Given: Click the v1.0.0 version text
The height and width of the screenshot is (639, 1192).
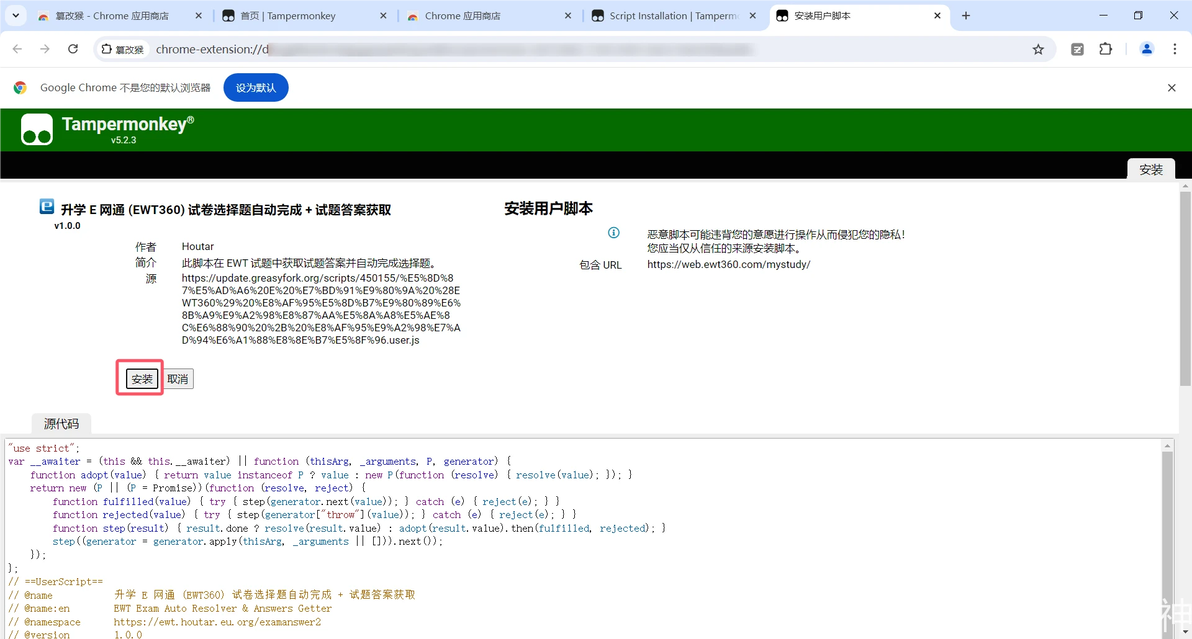Looking at the screenshot, I should pos(67,226).
